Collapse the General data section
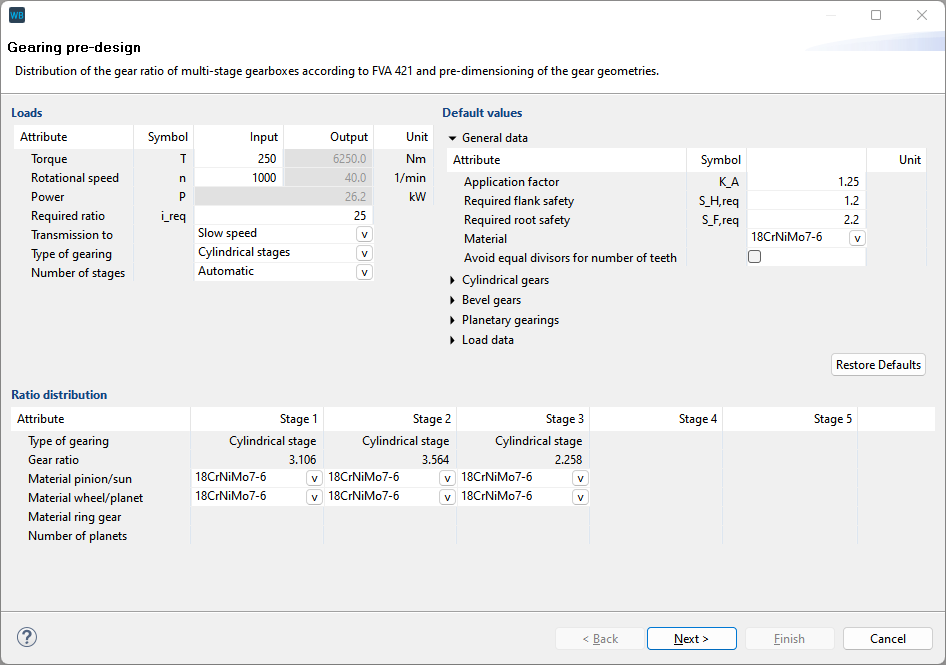946x665 pixels. tap(453, 138)
